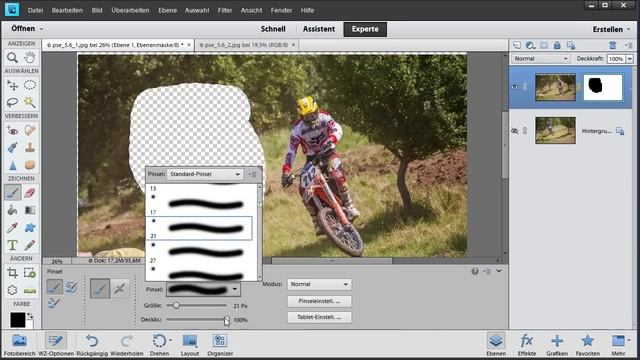
Task: Select the Sponge tool
Action: click(x=29, y=165)
